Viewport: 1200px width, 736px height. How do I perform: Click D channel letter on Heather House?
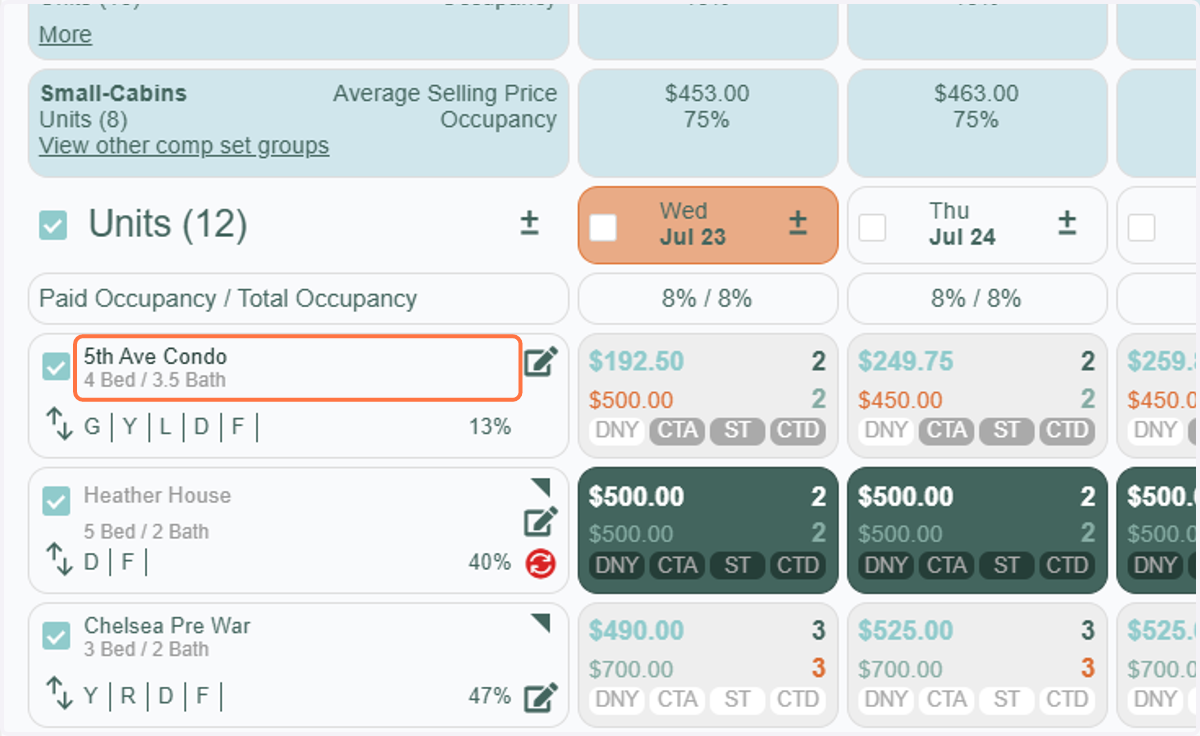click(92, 562)
